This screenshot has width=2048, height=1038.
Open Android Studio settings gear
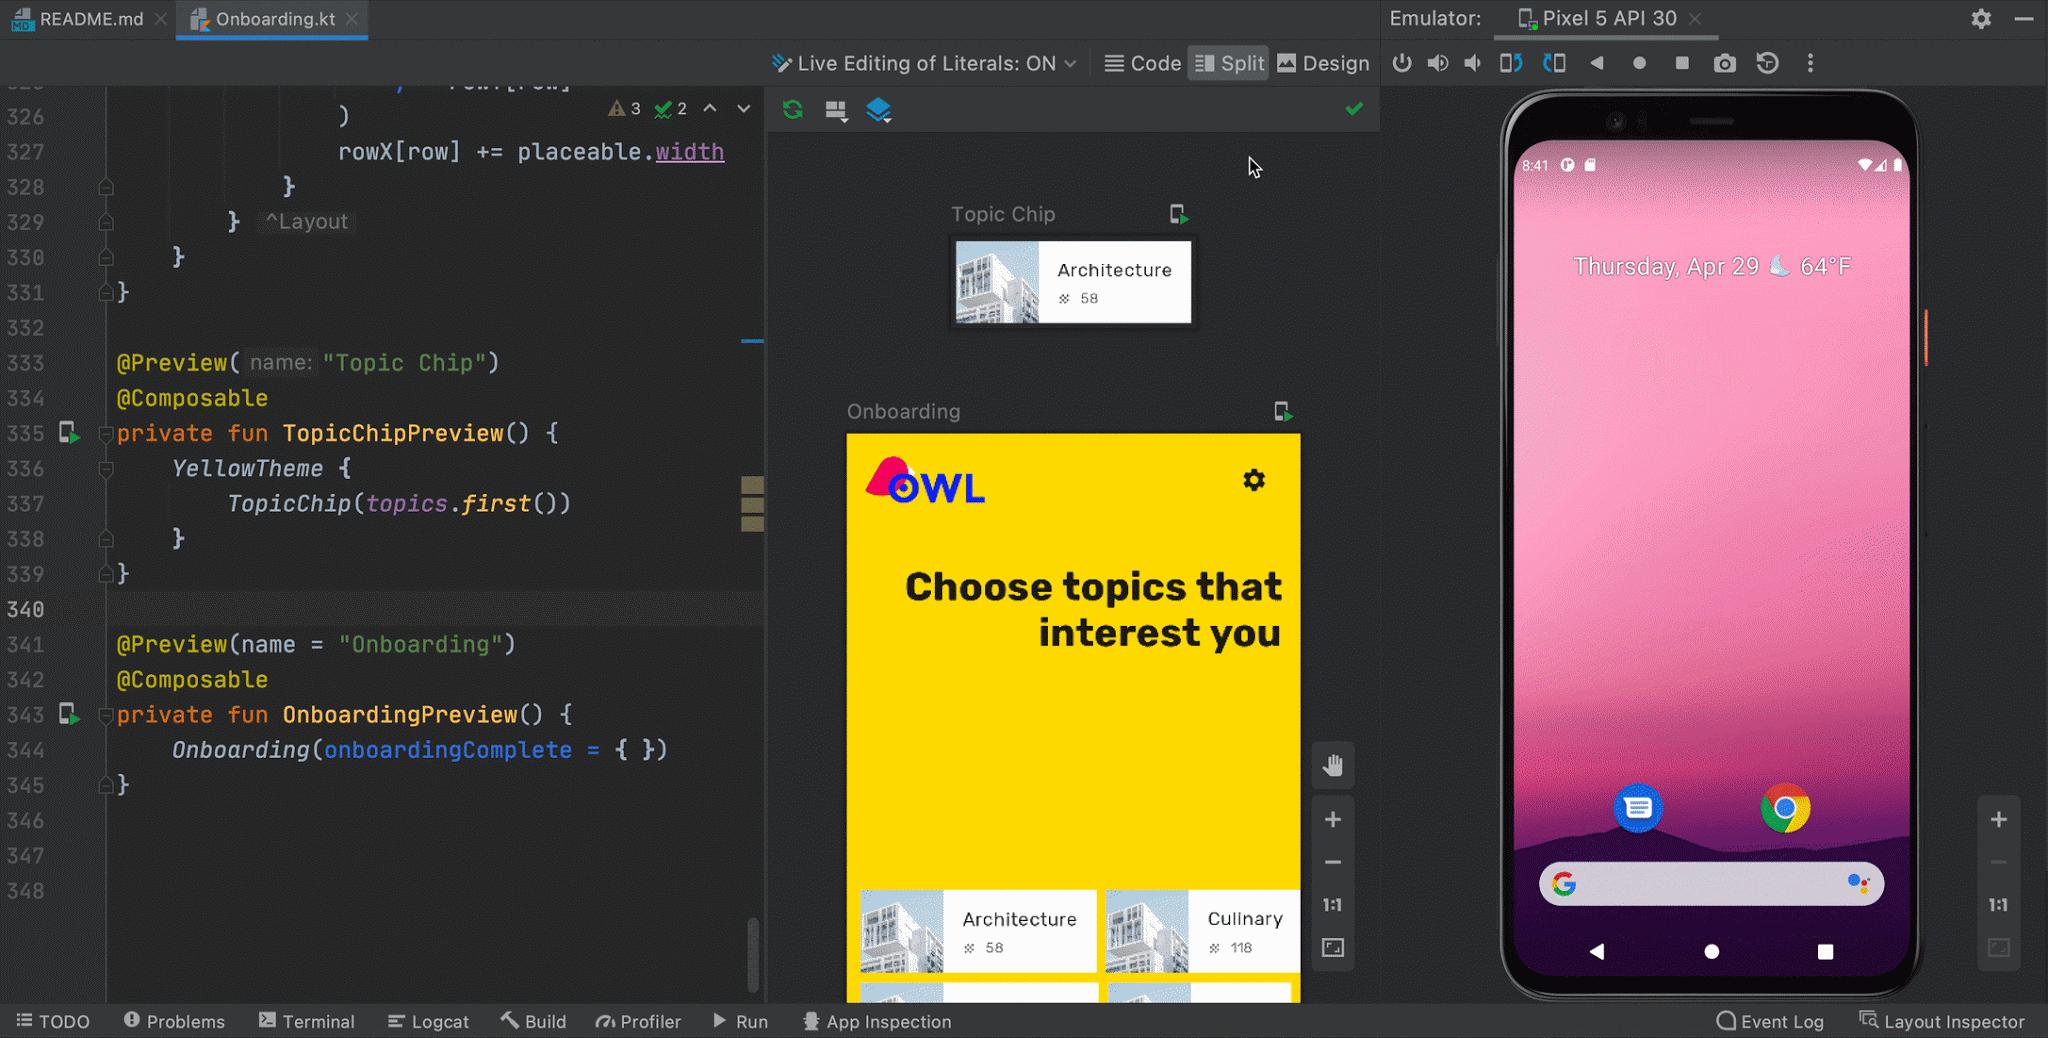1981,18
